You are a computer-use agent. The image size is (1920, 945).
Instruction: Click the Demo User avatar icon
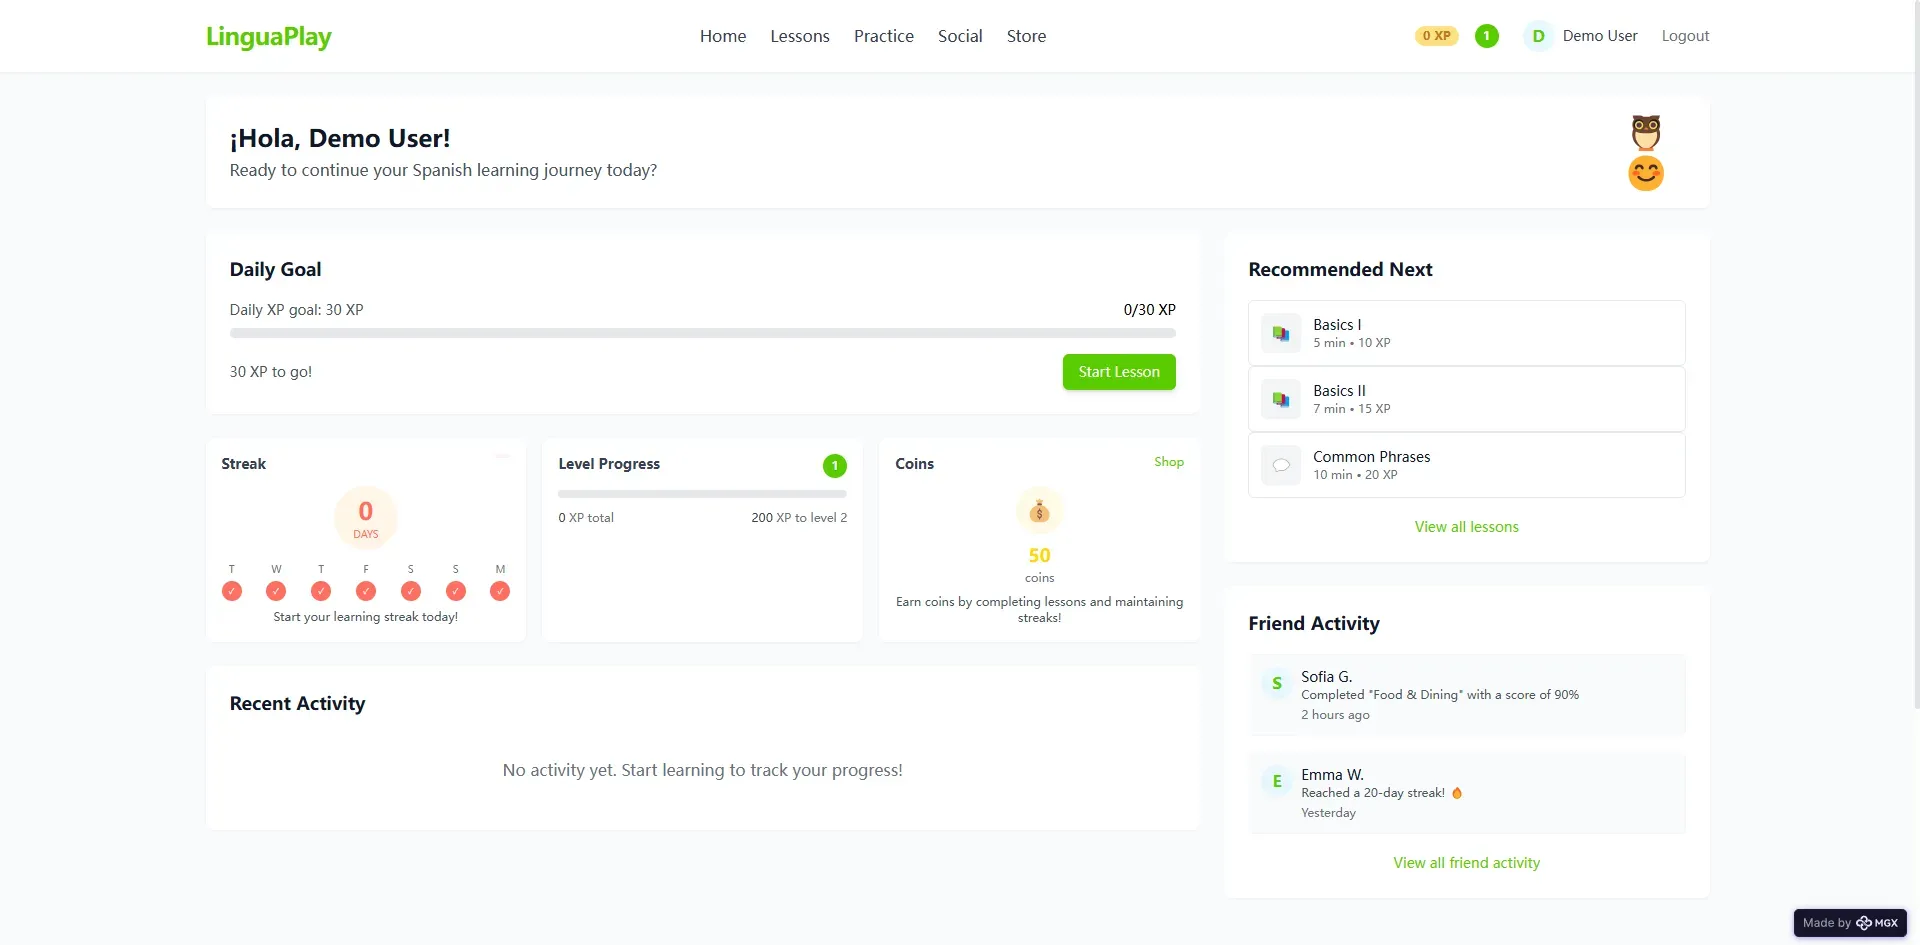(1537, 36)
